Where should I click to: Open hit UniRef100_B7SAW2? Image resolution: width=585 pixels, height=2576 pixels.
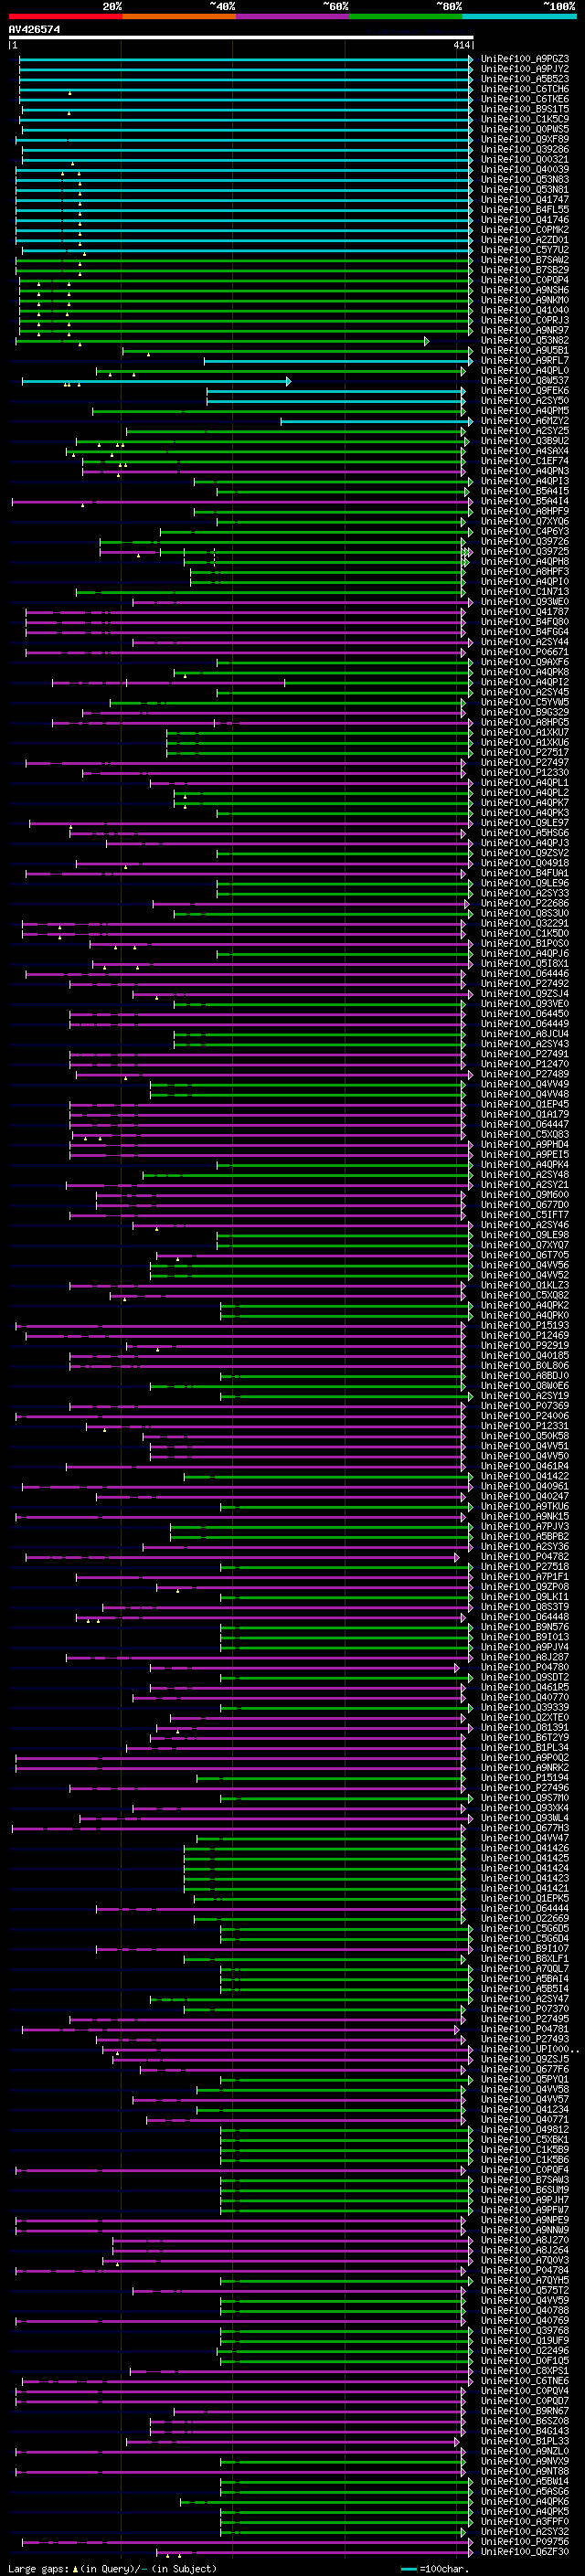tap(525, 260)
